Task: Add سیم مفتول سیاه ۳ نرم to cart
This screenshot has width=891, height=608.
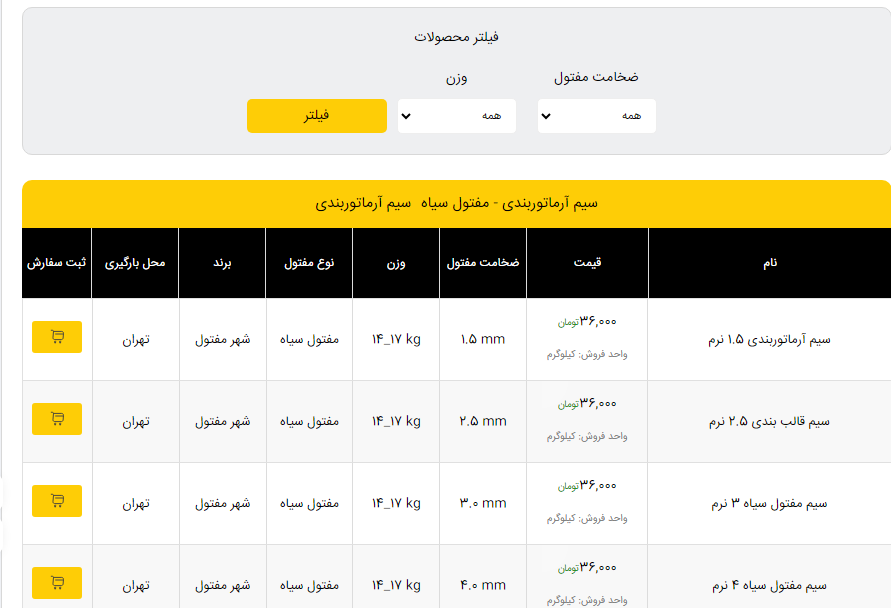Action: (57, 501)
